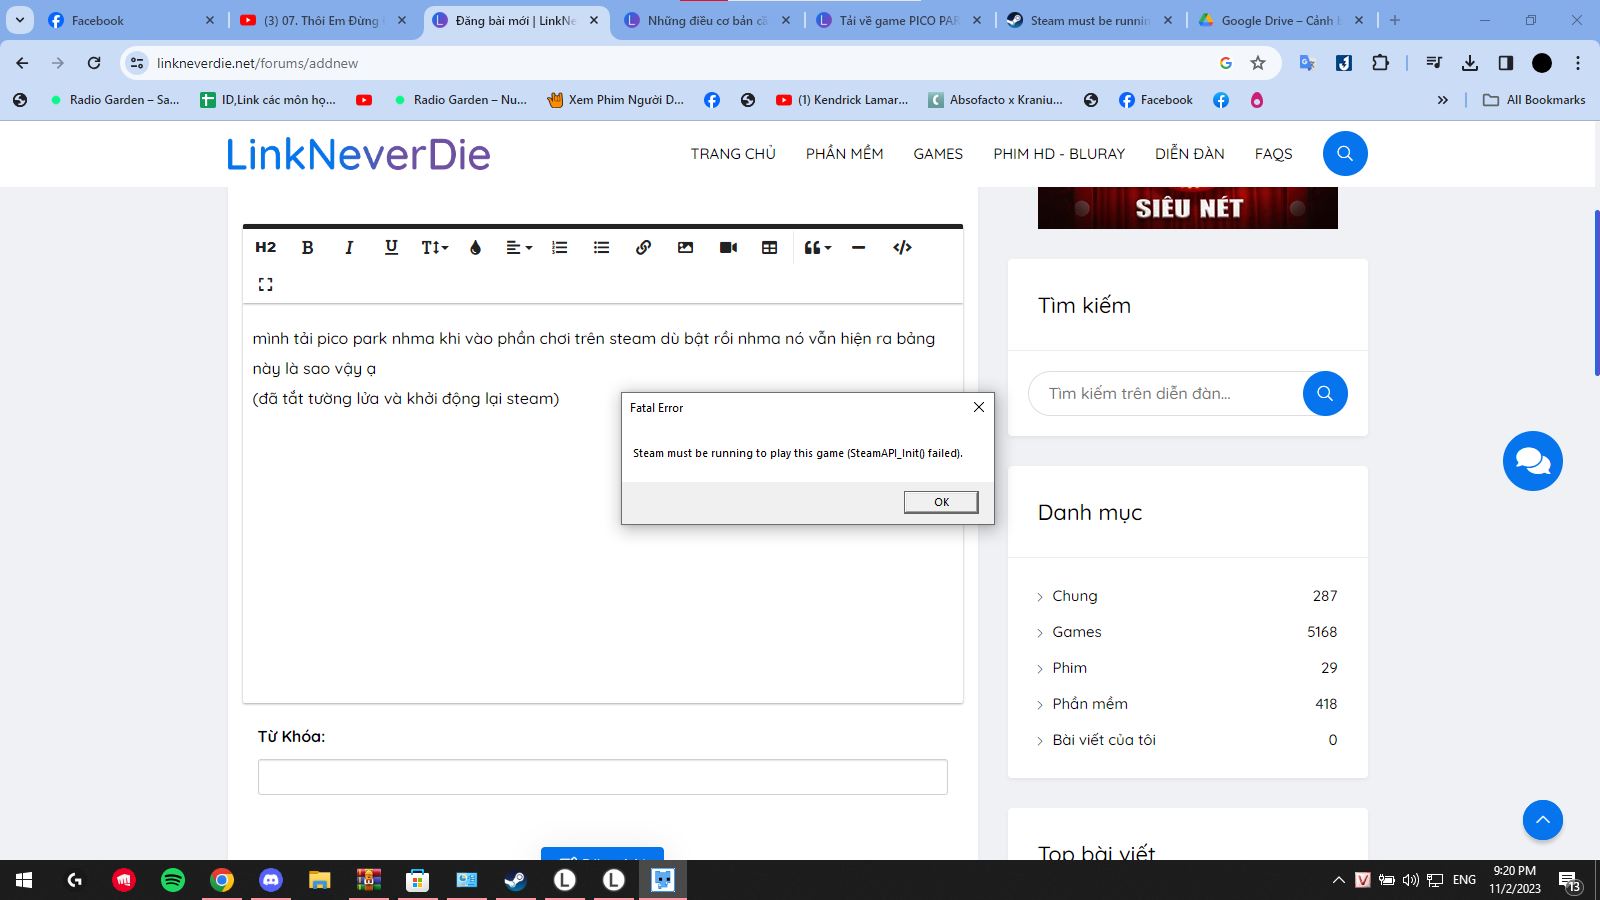Insert a video using the camera icon

coord(728,248)
